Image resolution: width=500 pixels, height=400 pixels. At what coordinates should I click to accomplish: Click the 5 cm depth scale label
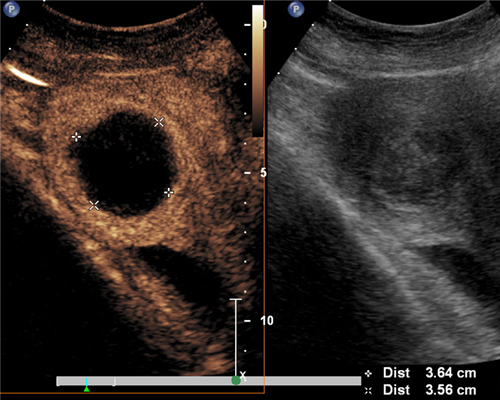(x=263, y=173)
